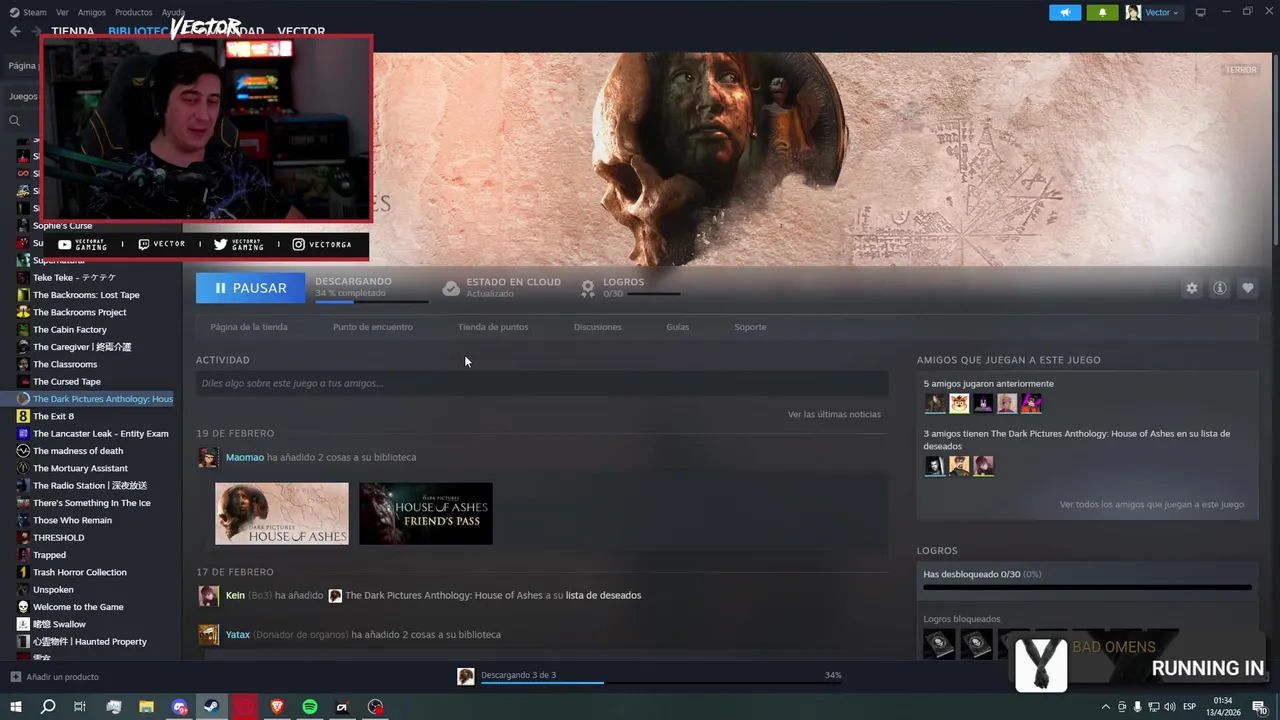Viewport: 1280px width, 720px height.
Task: Click Ver todos los amigos link
Action: coord(1151,504)
